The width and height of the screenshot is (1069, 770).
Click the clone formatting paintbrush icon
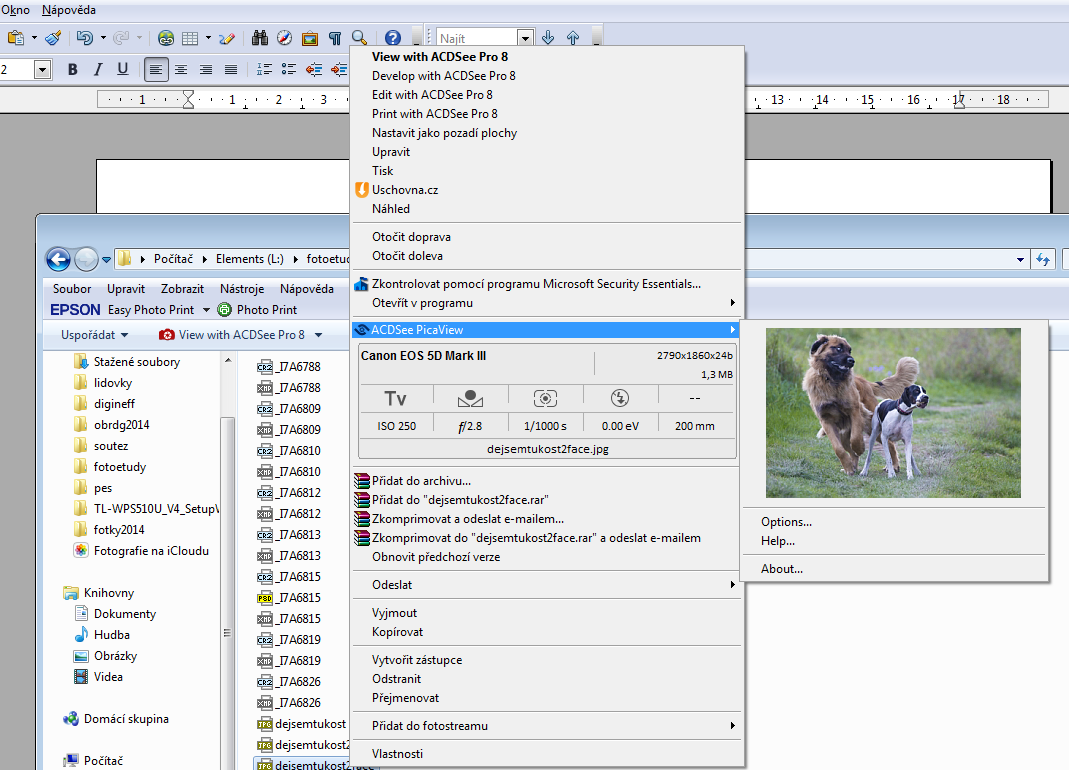click(x=53, y=38)
